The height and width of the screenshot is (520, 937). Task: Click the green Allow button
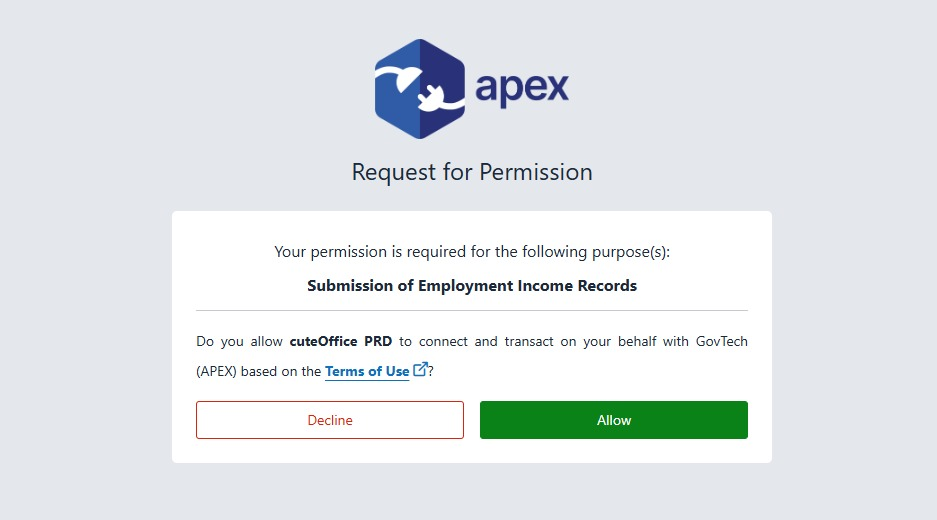point(613,420)
